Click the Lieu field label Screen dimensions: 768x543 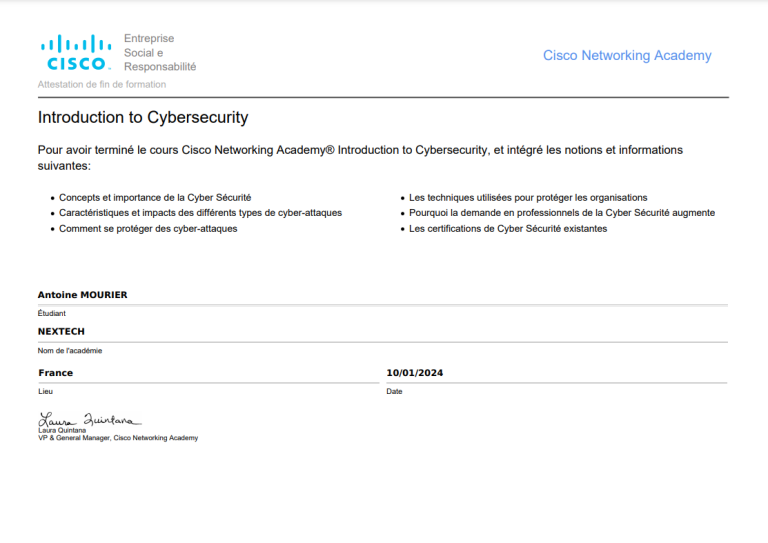(x=46, y=391)
